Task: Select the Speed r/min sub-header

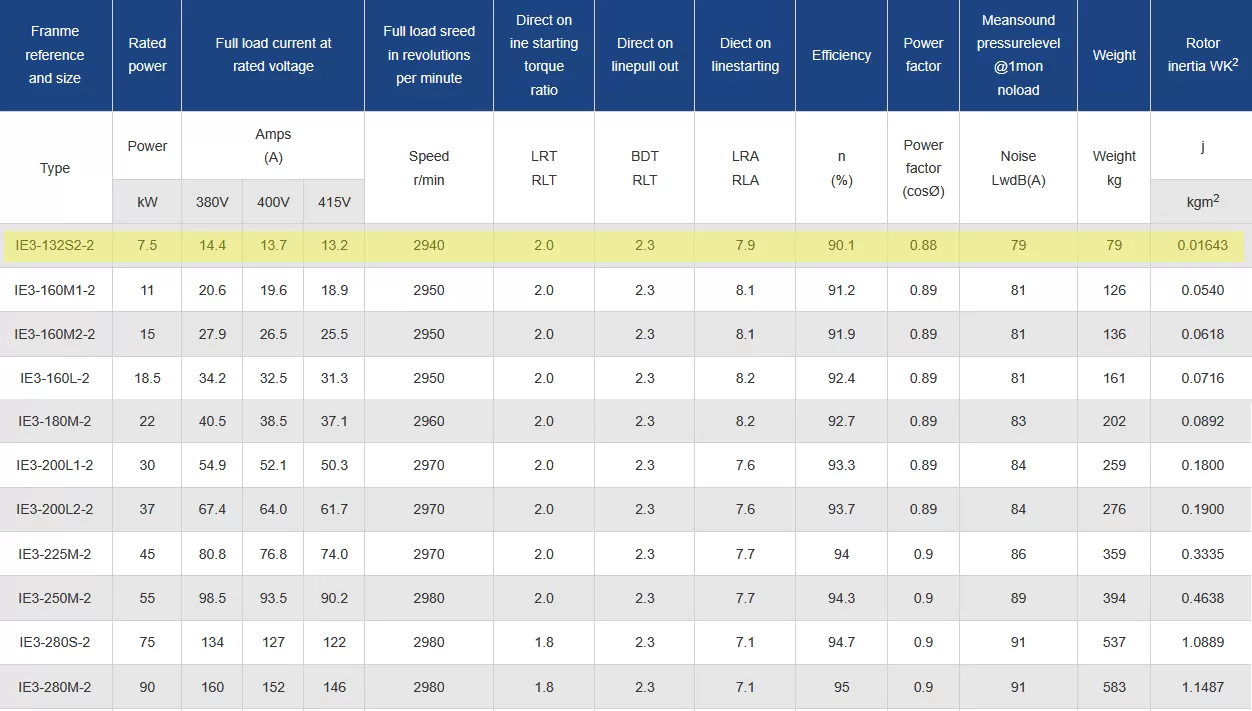Action: point(428,168)
